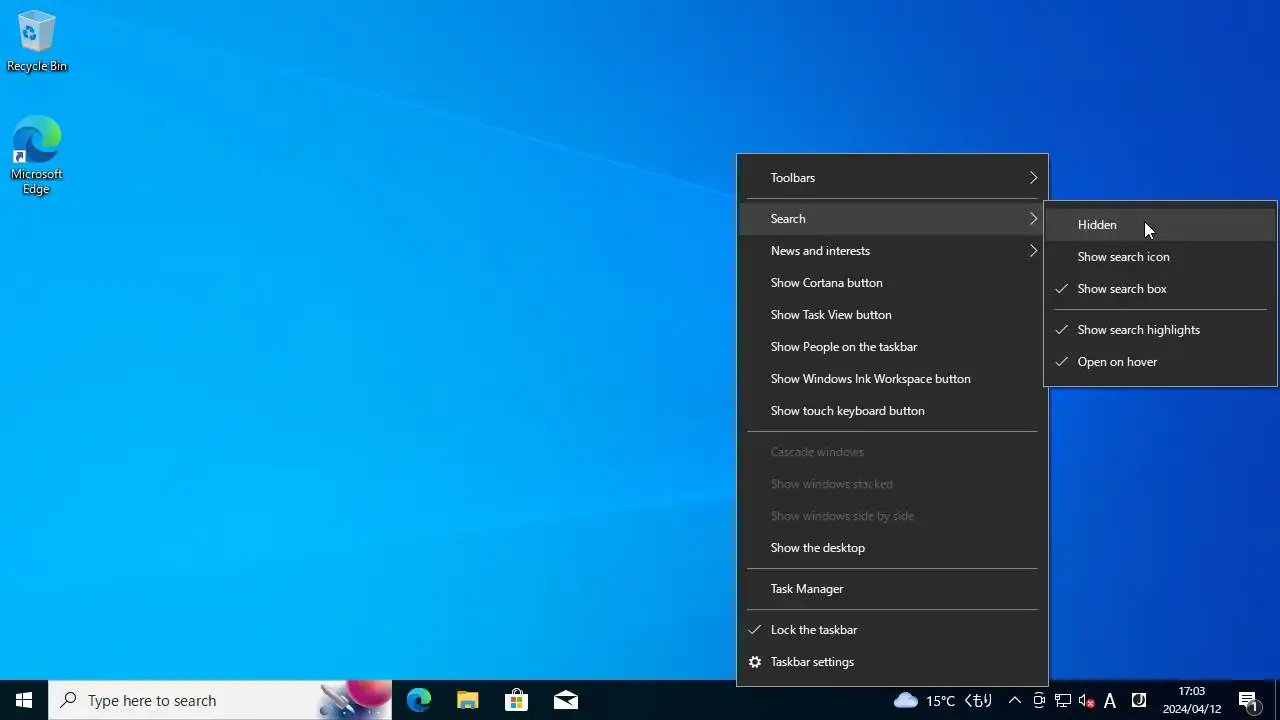
Task: Click the IME input mode A indicator
Action: click(x=1110, y=700)
